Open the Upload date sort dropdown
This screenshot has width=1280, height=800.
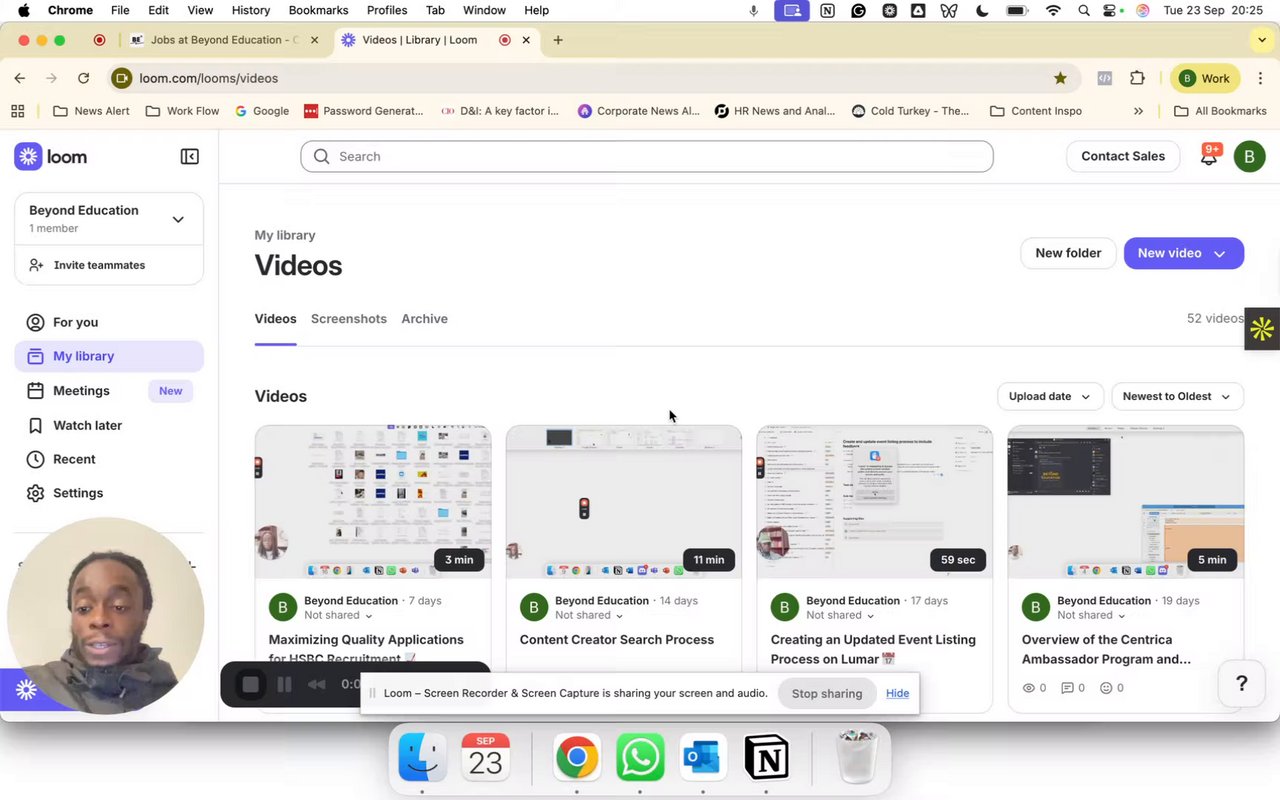(x=1050, y=396)
